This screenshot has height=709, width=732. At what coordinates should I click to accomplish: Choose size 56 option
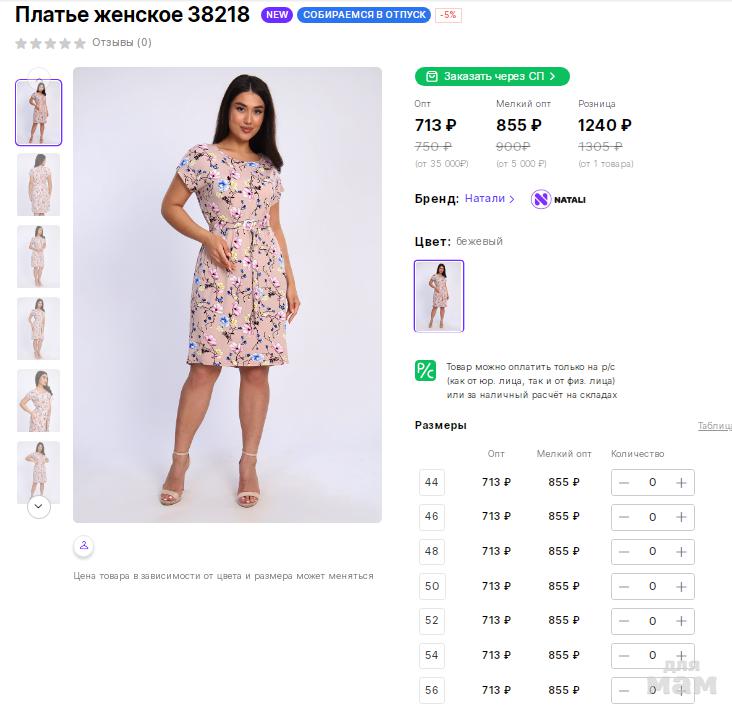click(432, 690)
